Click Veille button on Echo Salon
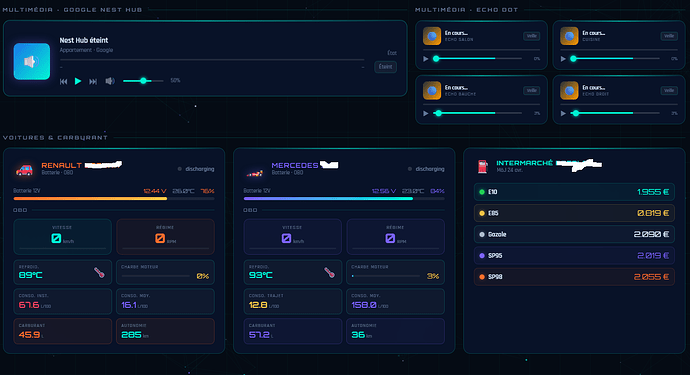This screenshot has width=690, height=375. pyautogui.click(x=532, y=36)
